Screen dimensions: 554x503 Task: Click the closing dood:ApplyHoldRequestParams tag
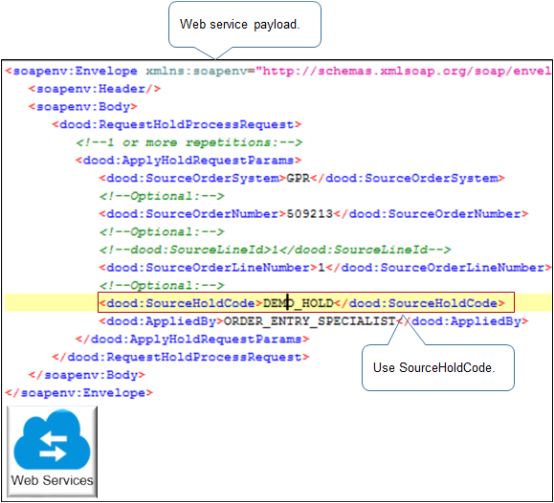(192, 339)
